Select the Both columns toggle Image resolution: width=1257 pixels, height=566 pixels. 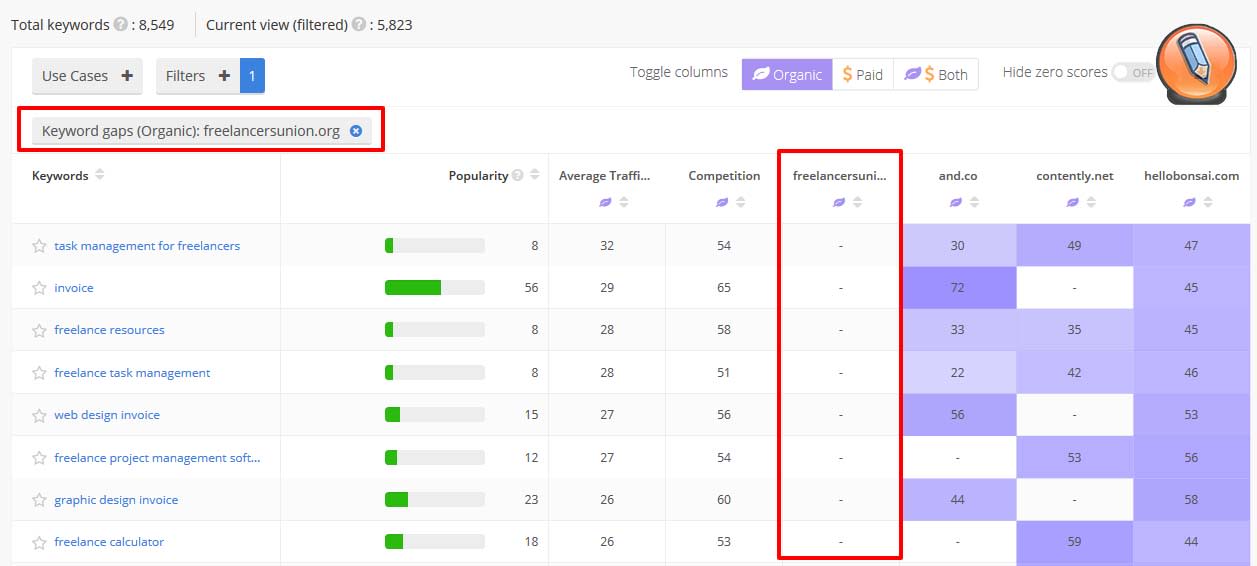pos(936,74)
